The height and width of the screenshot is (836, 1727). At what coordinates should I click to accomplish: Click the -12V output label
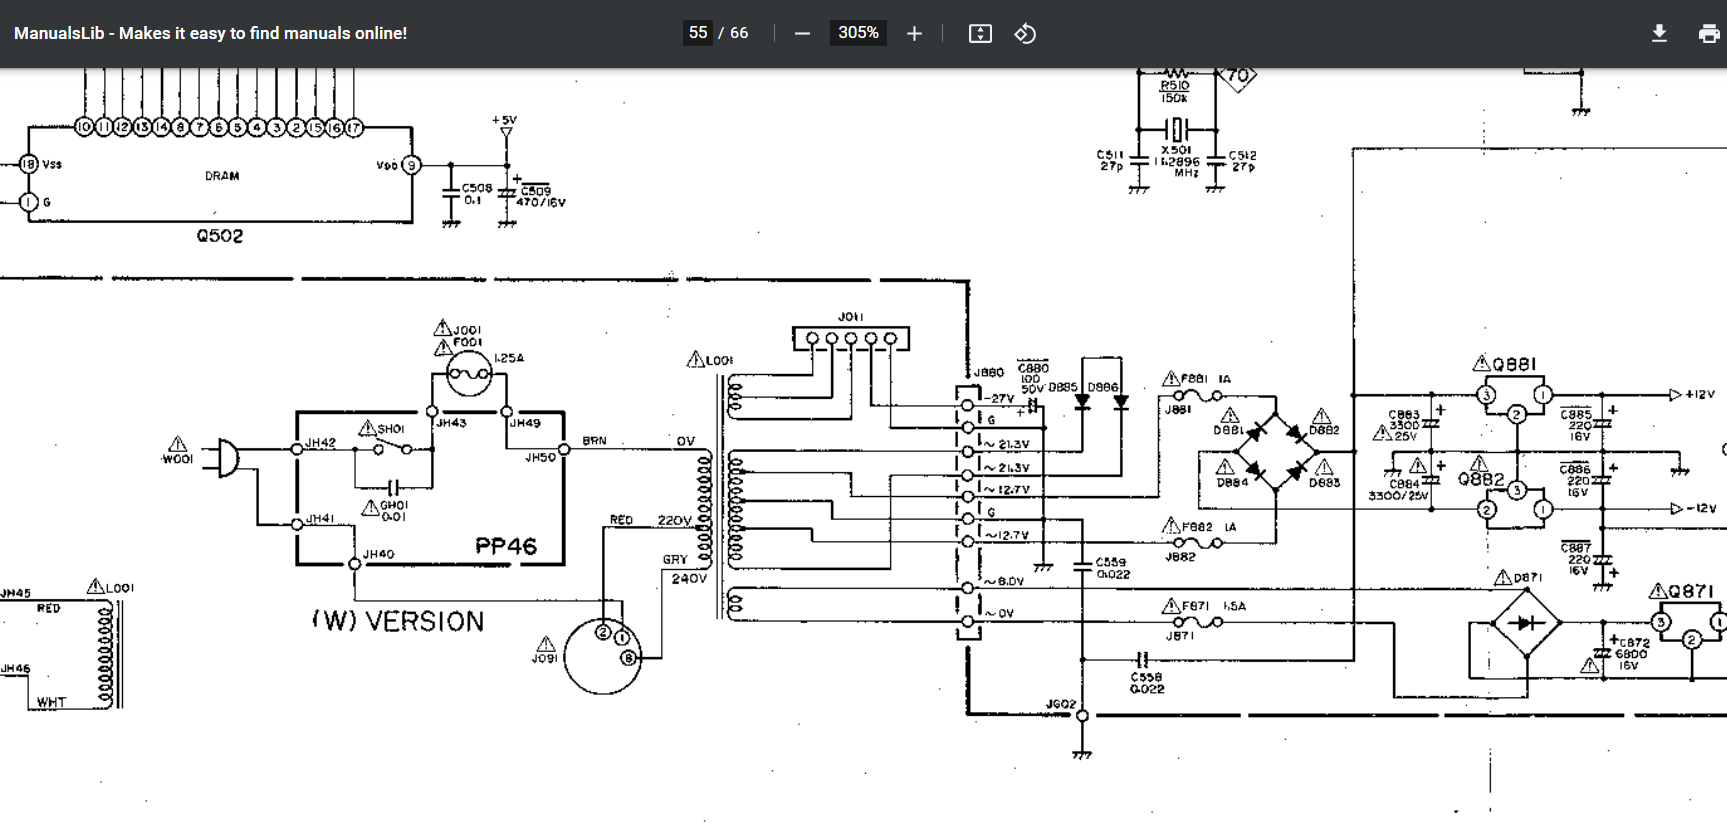(1700, 508)
